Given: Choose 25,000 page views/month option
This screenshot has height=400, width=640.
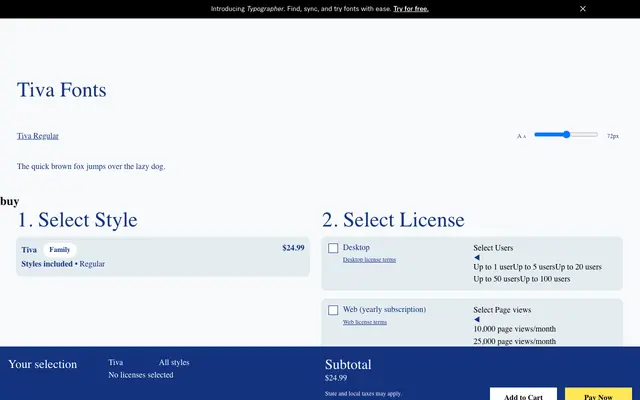Looking at the screenshot, I should (514, 341).
